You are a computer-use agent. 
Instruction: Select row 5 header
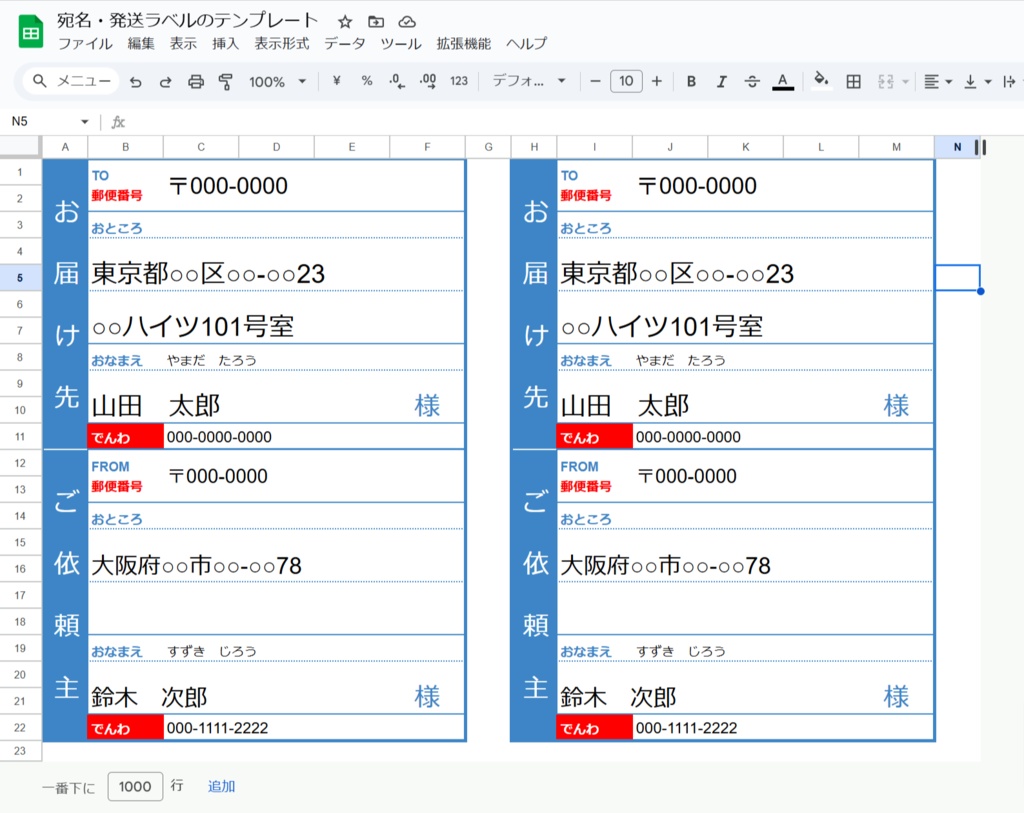[20, 278]
